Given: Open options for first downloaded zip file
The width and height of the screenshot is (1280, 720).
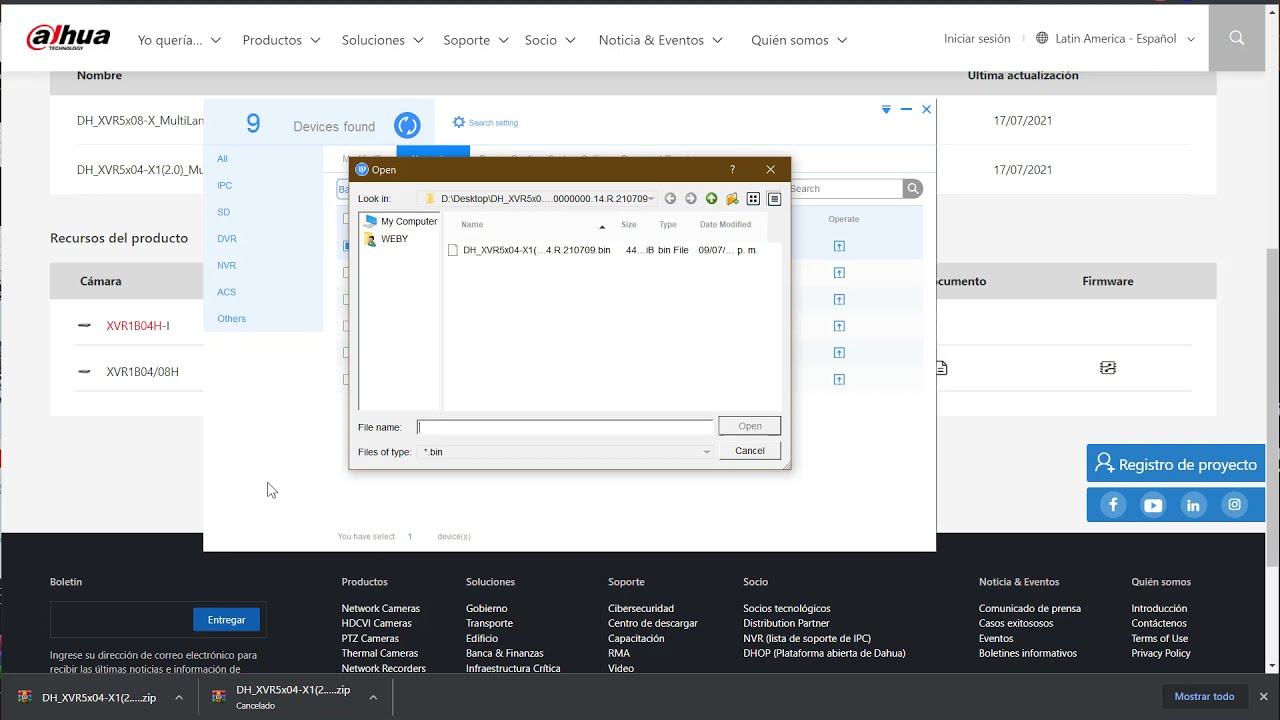Looking at the screenshot, I should [179, 697].
